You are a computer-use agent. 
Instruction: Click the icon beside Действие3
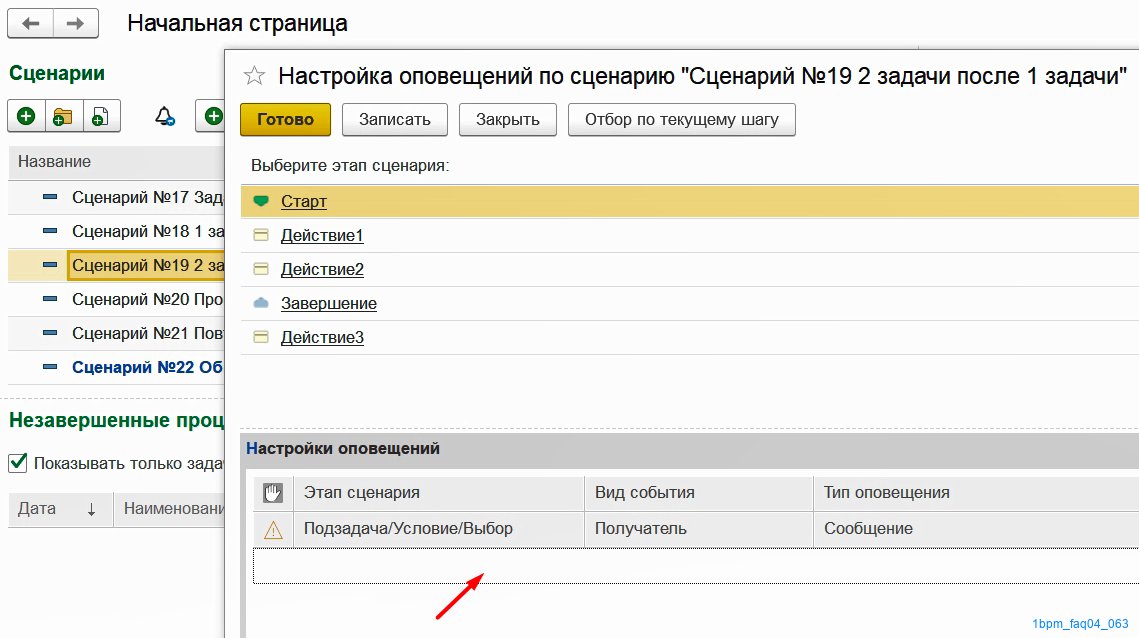tap(261, 337)
